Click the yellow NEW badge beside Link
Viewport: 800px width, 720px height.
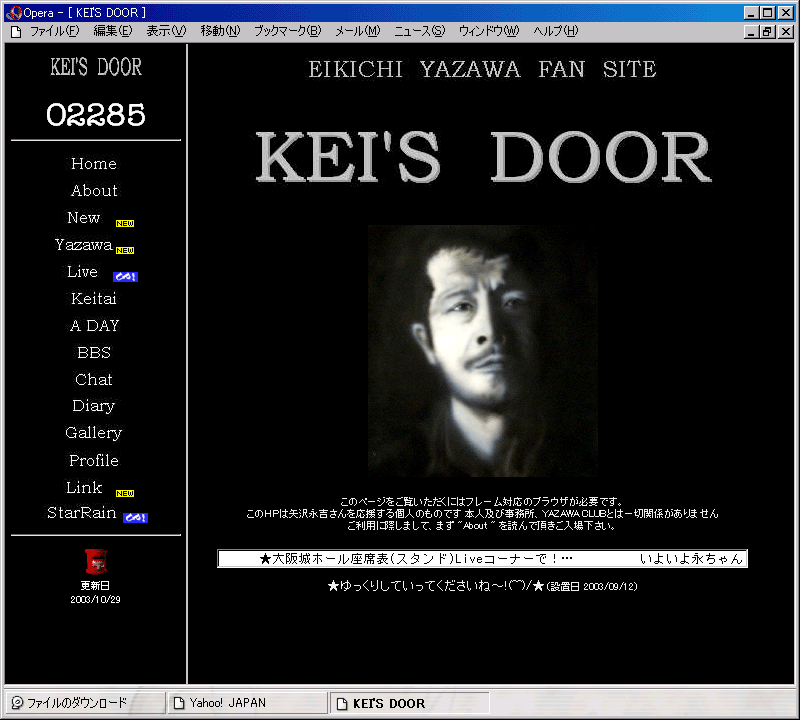point(124,493)
